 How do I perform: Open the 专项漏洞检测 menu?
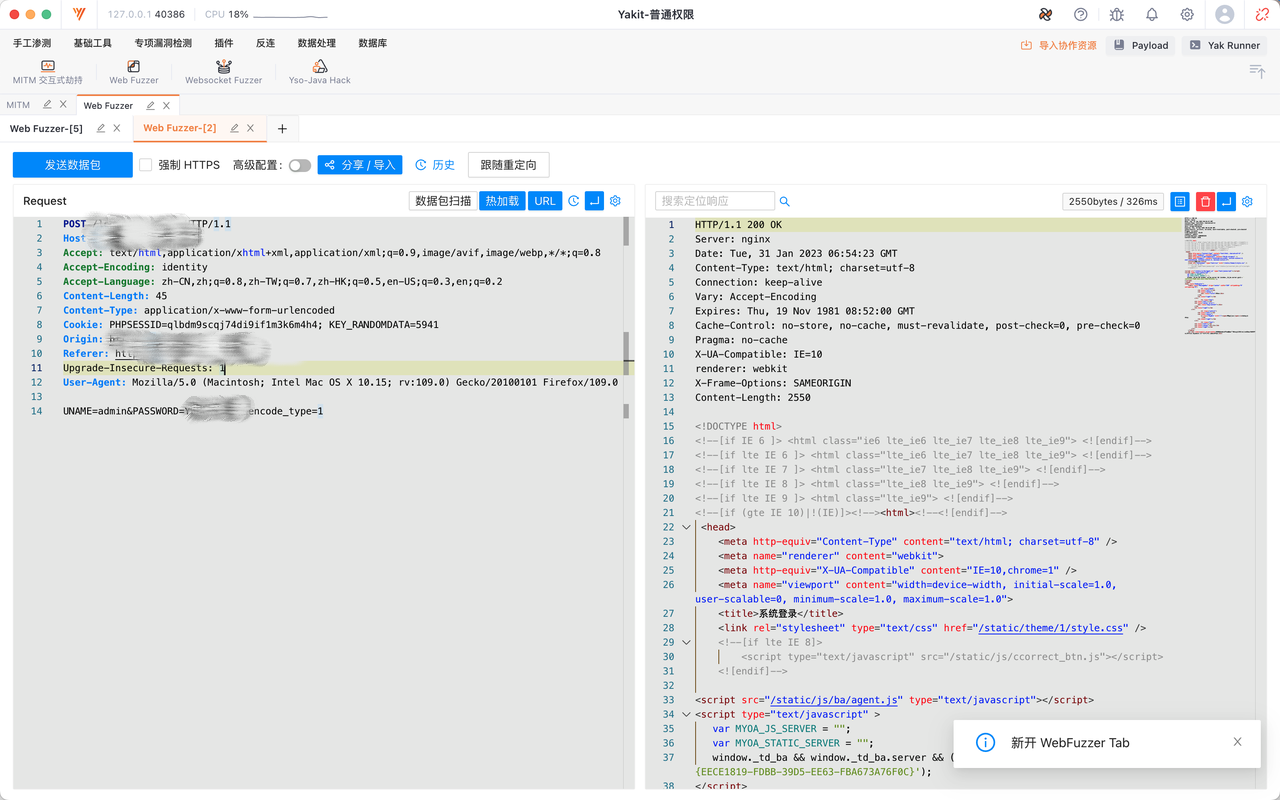pyautogui.click(x=163, y=43)
